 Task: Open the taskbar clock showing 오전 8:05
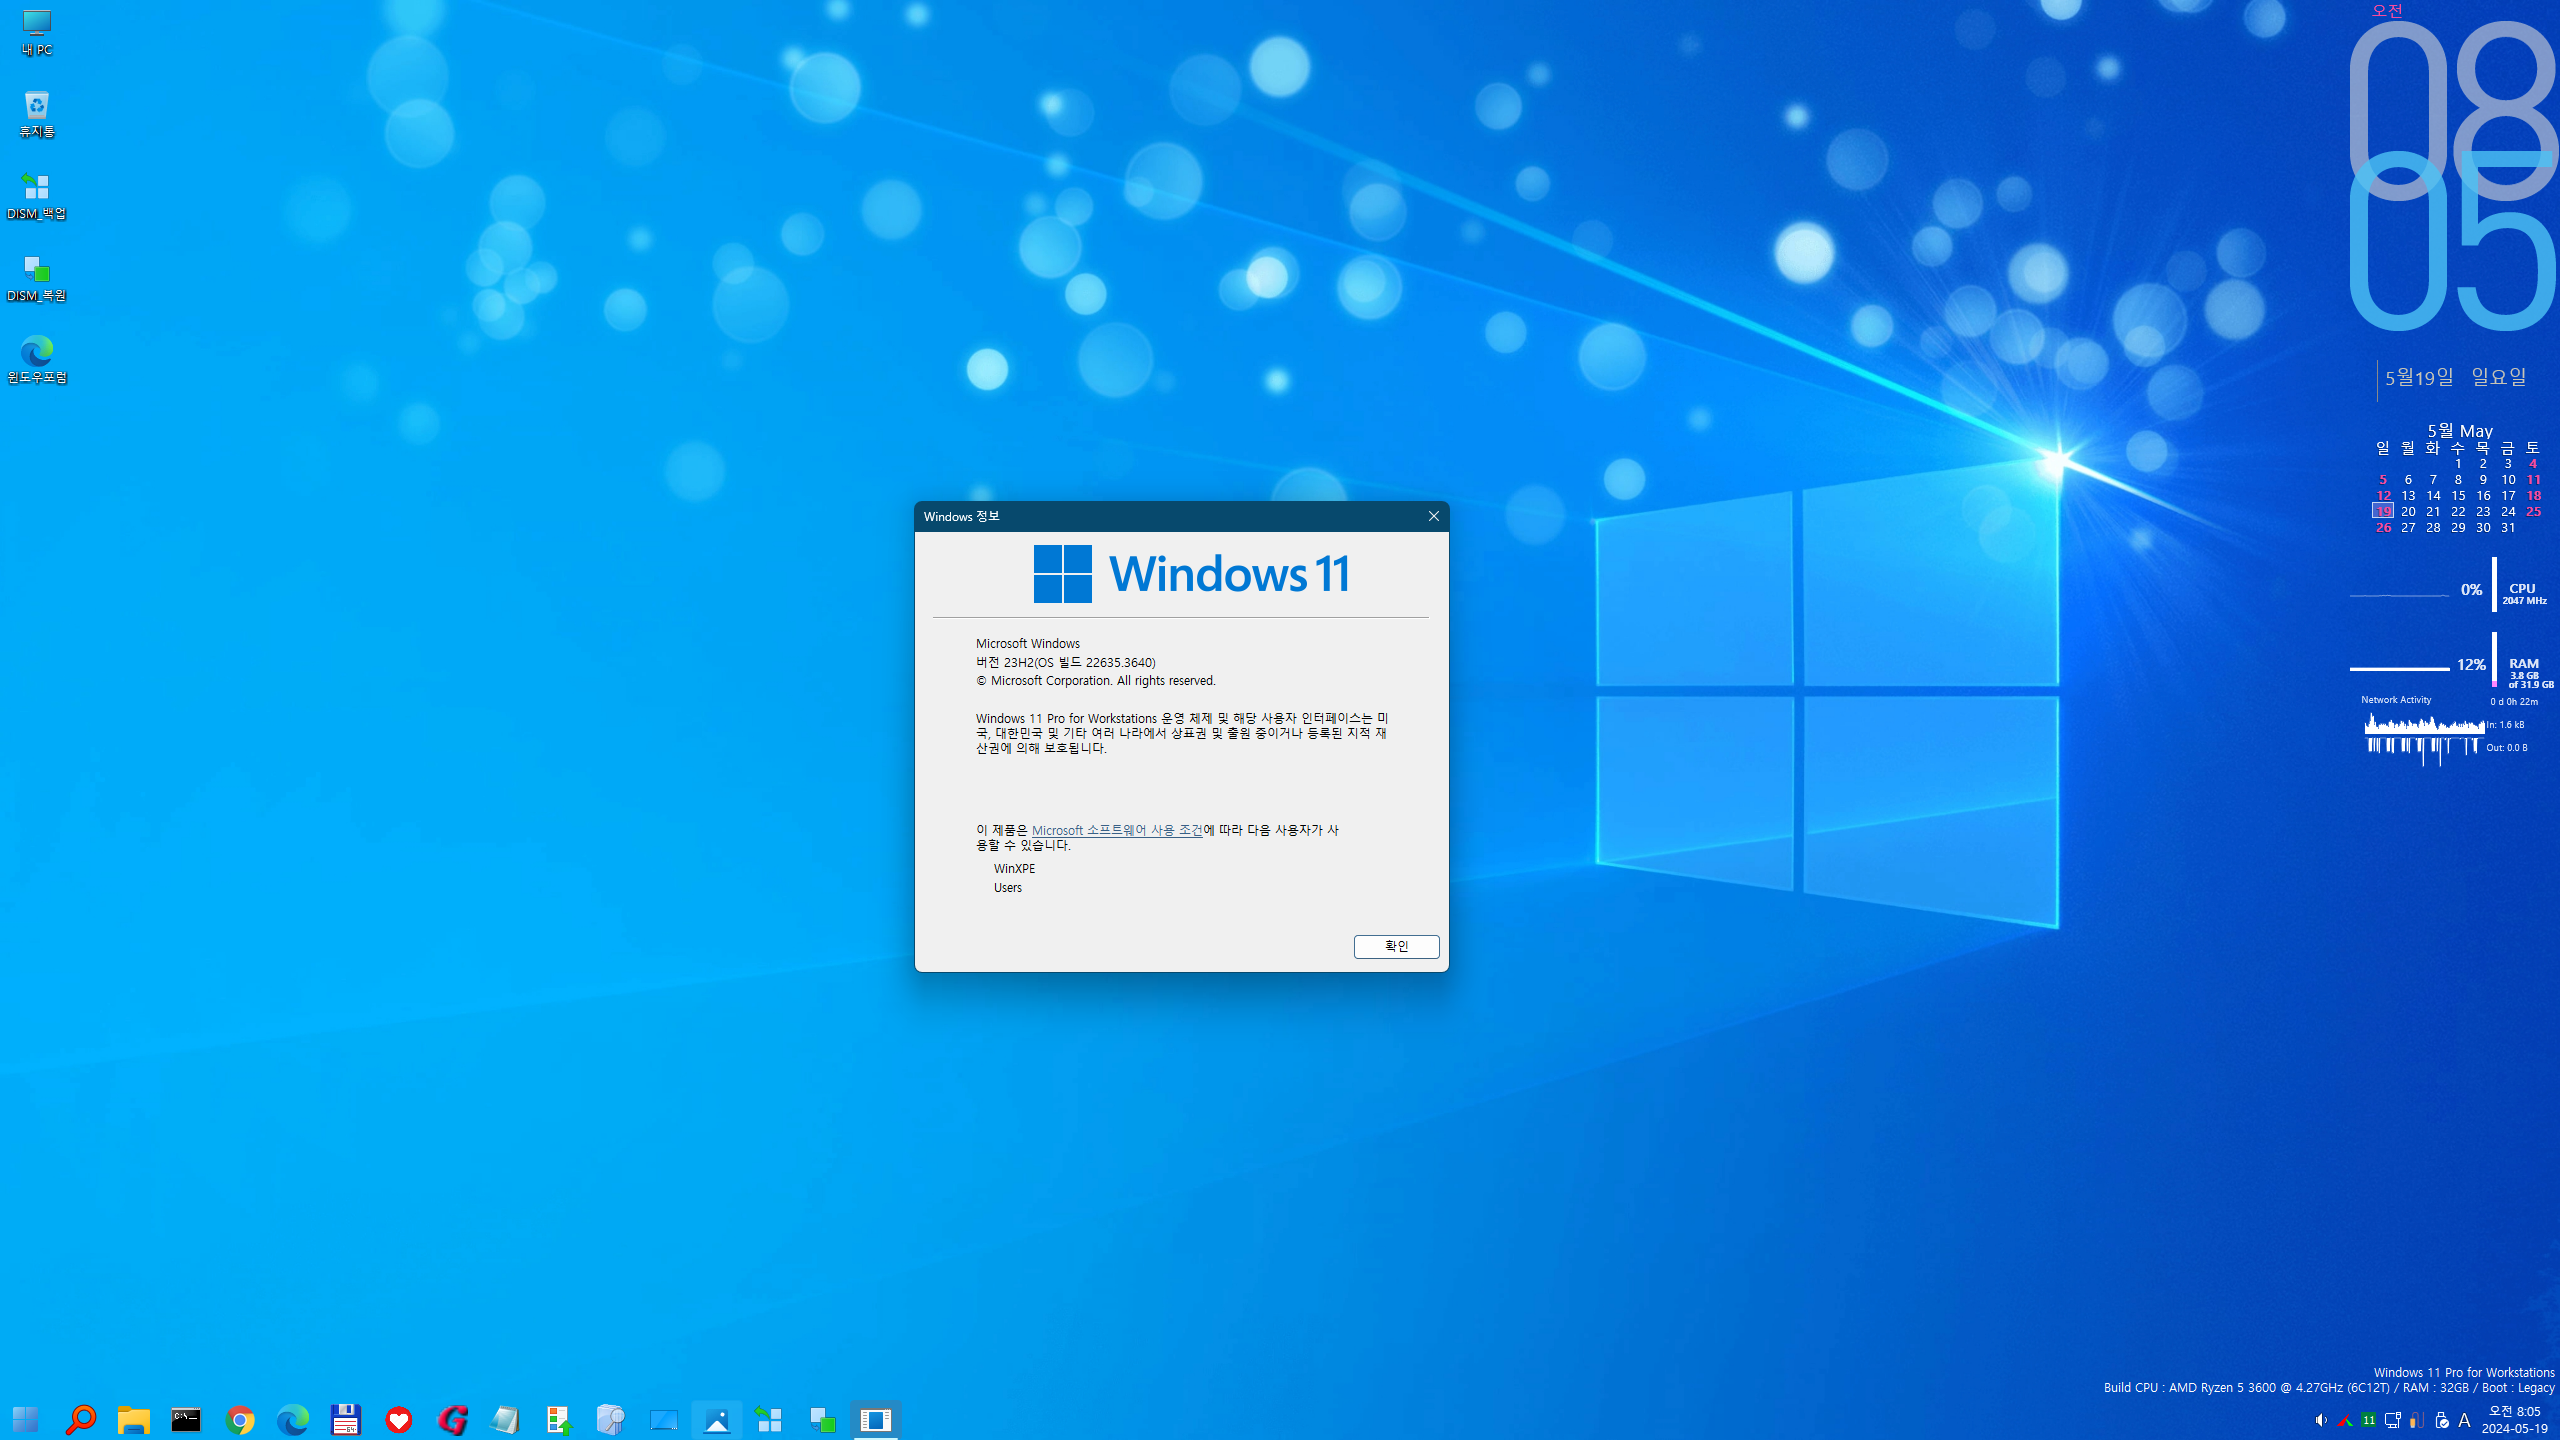click(x=2514, y=1420)
